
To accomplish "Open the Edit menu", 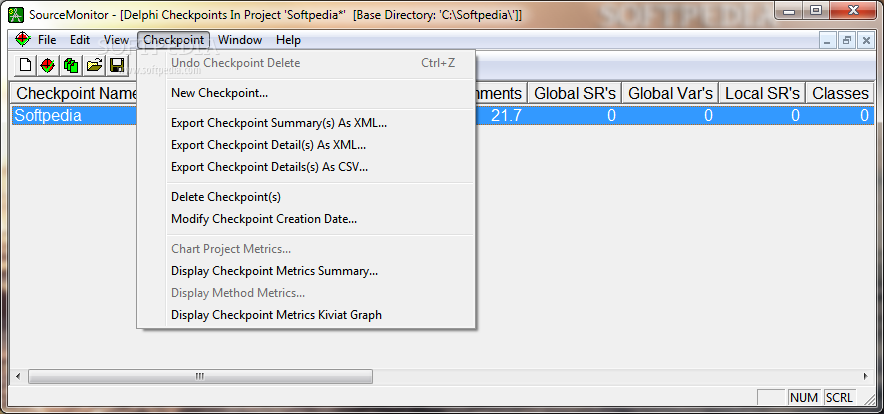I will pyautogui.click(x=79, y=40).
